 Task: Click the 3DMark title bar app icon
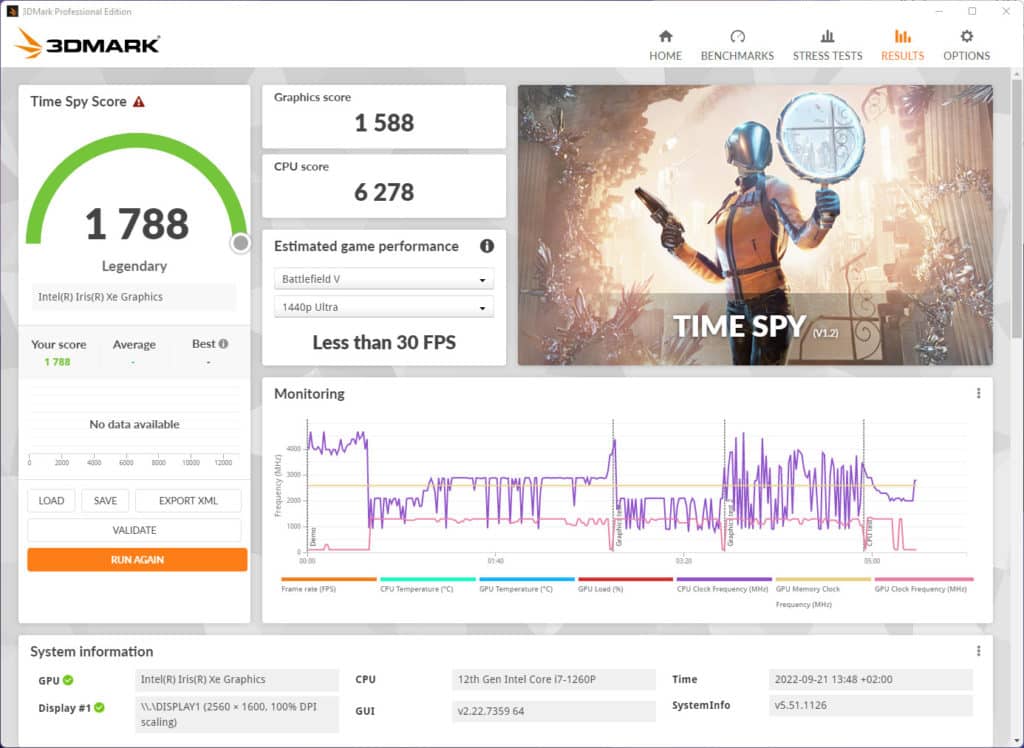12,11
